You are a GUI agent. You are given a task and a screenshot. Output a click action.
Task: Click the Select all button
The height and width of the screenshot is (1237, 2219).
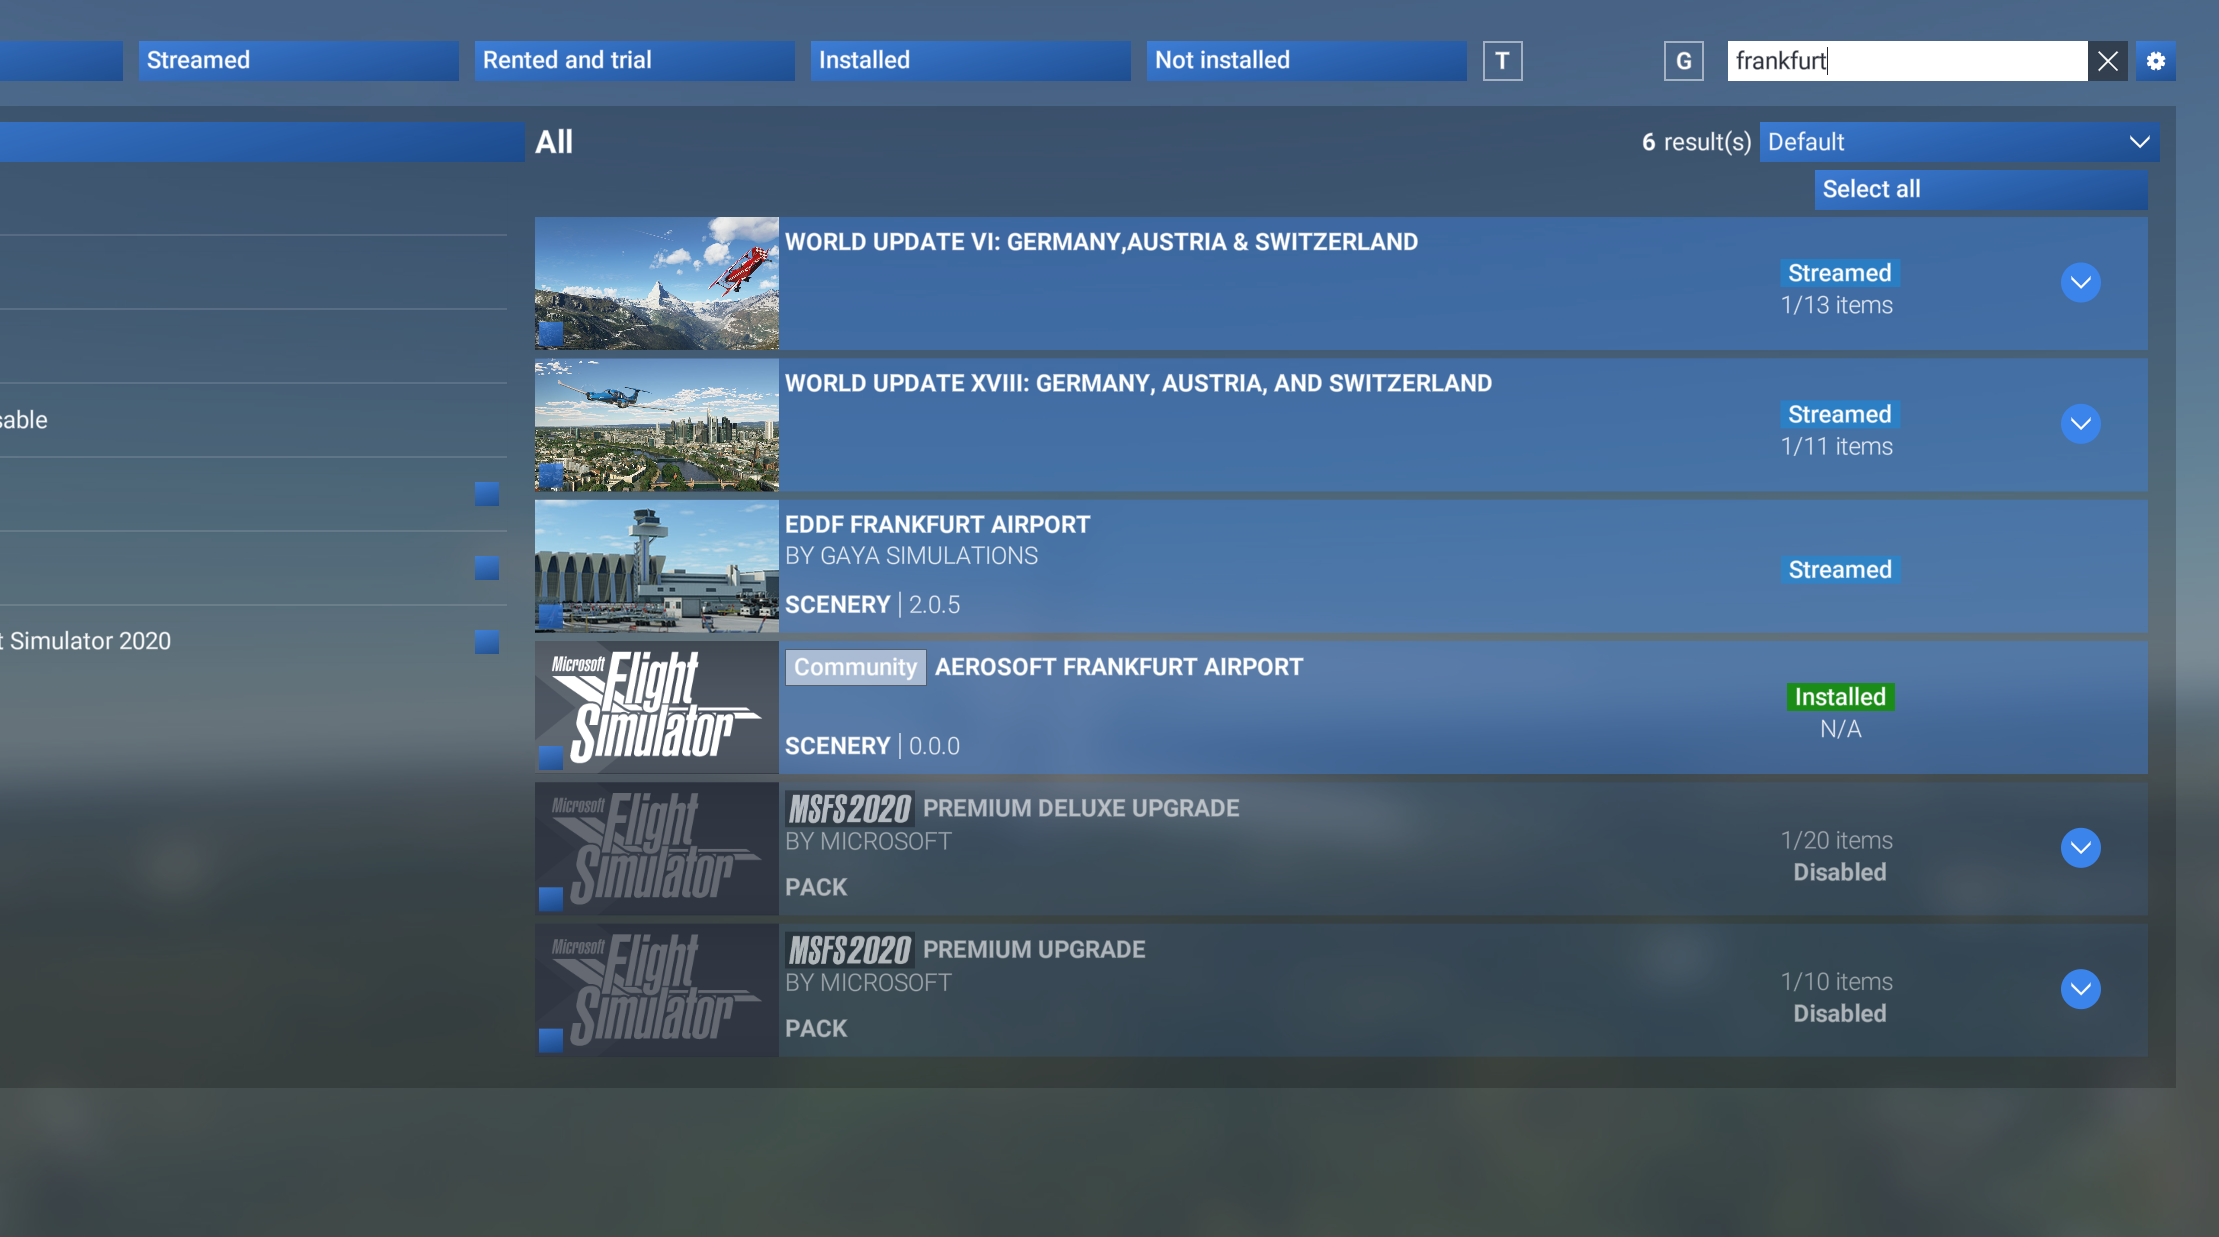pos(1981,189)
